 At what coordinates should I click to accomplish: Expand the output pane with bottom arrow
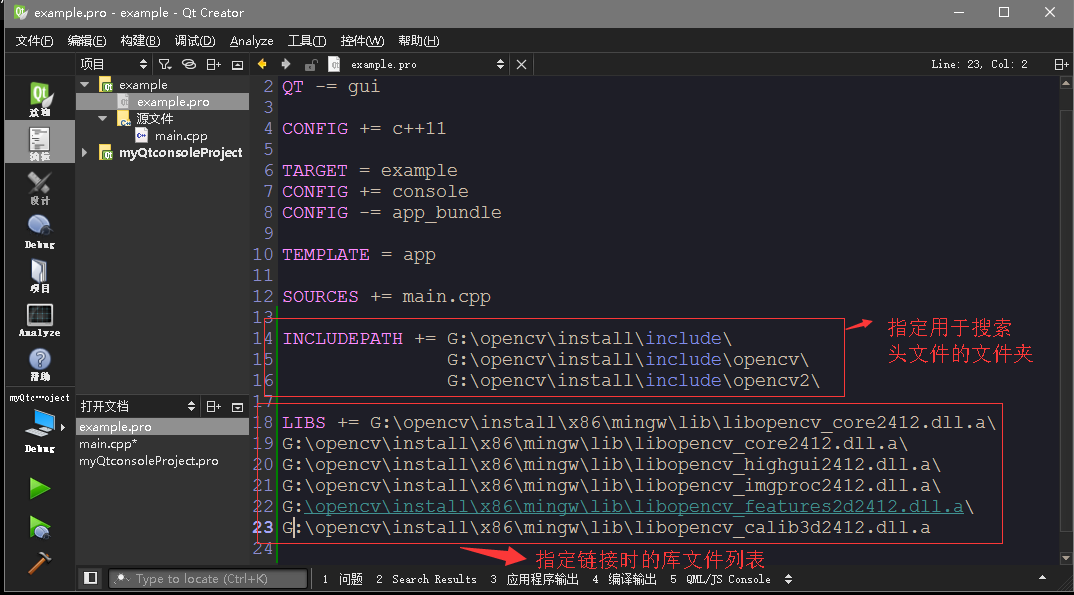[1042, 579]
